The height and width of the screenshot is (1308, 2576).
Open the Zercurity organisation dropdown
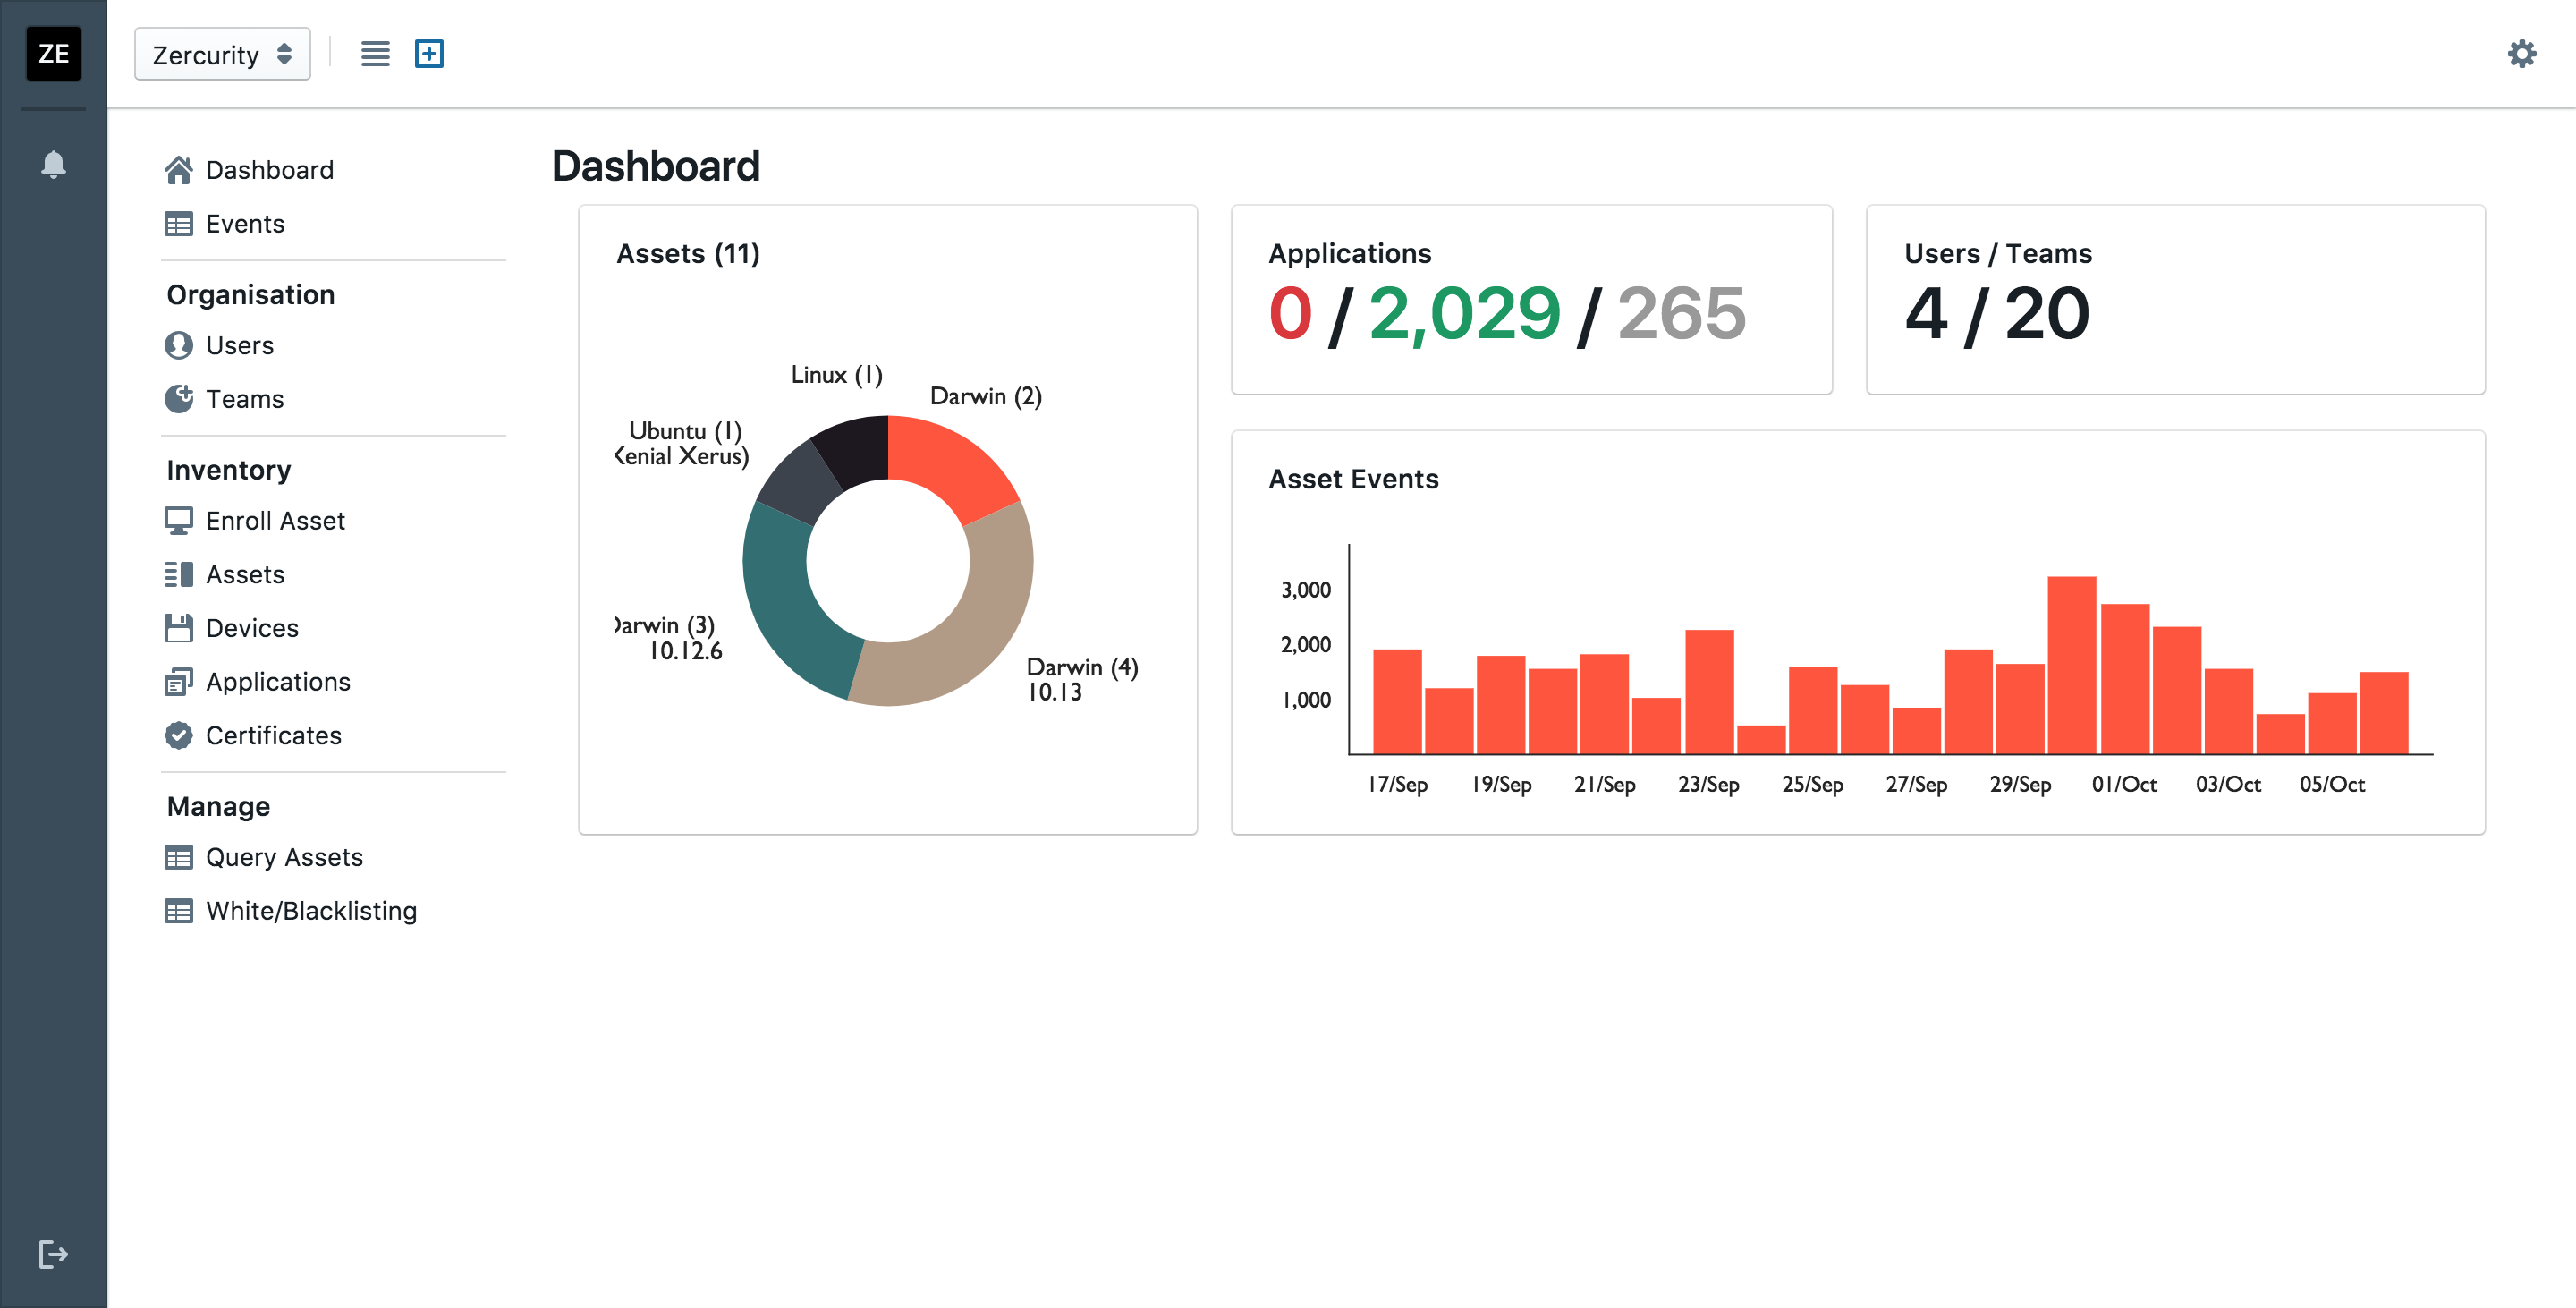click(x=222, y=54)
